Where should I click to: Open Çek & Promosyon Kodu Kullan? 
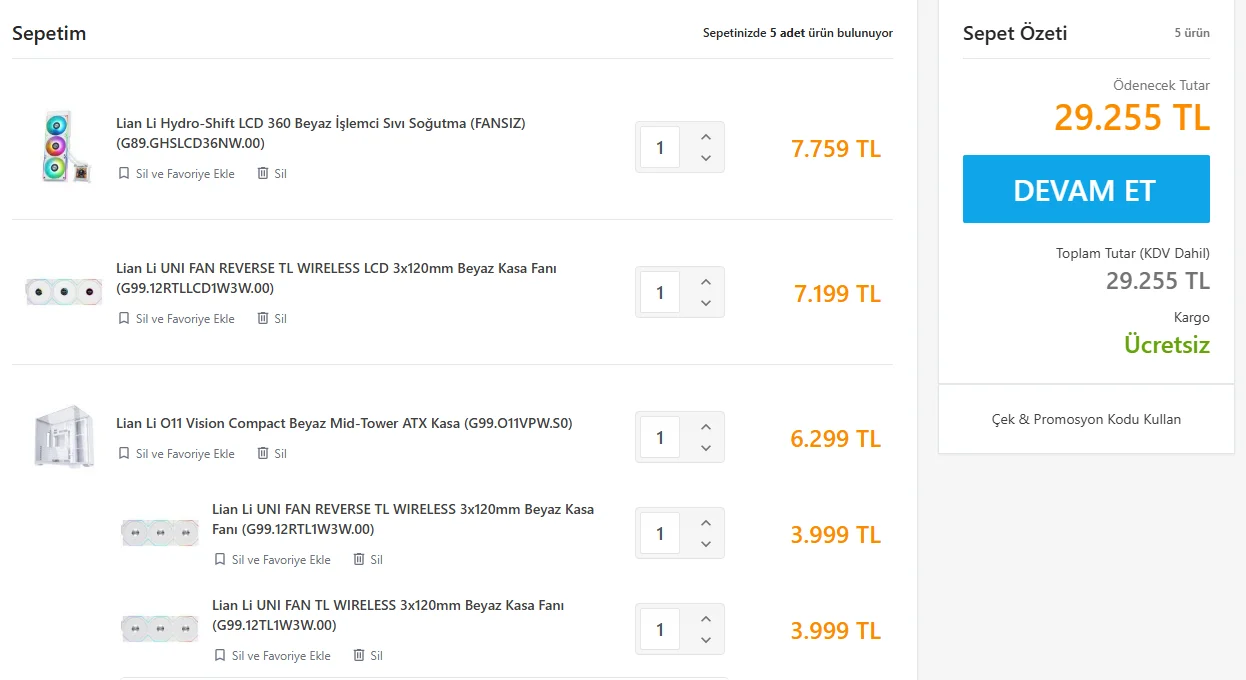(1086, 419)
